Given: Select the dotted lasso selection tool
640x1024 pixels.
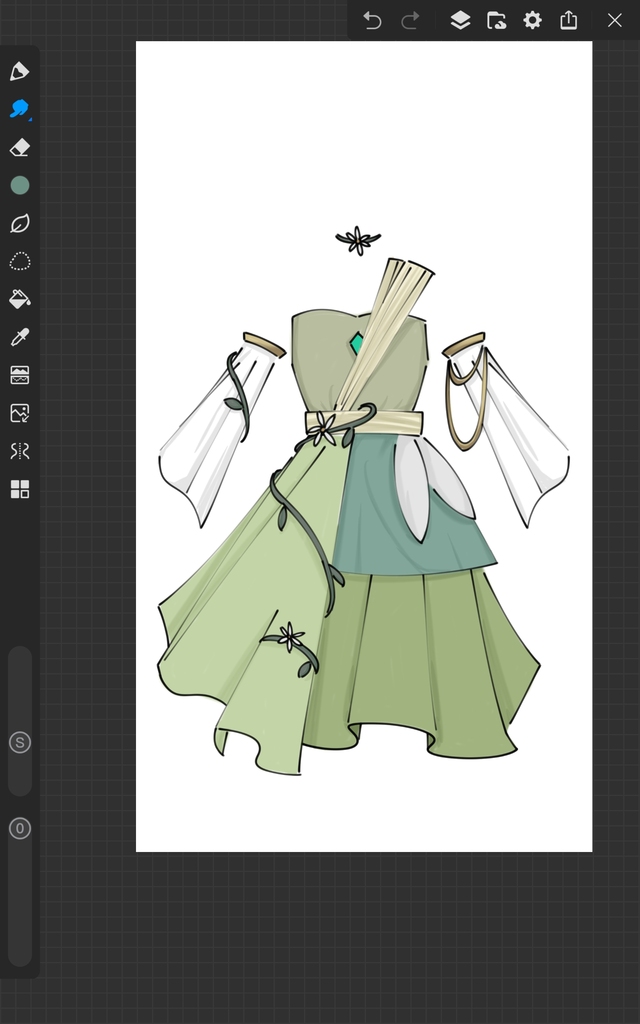Looking at the screenshot, I should pos(20,261).
